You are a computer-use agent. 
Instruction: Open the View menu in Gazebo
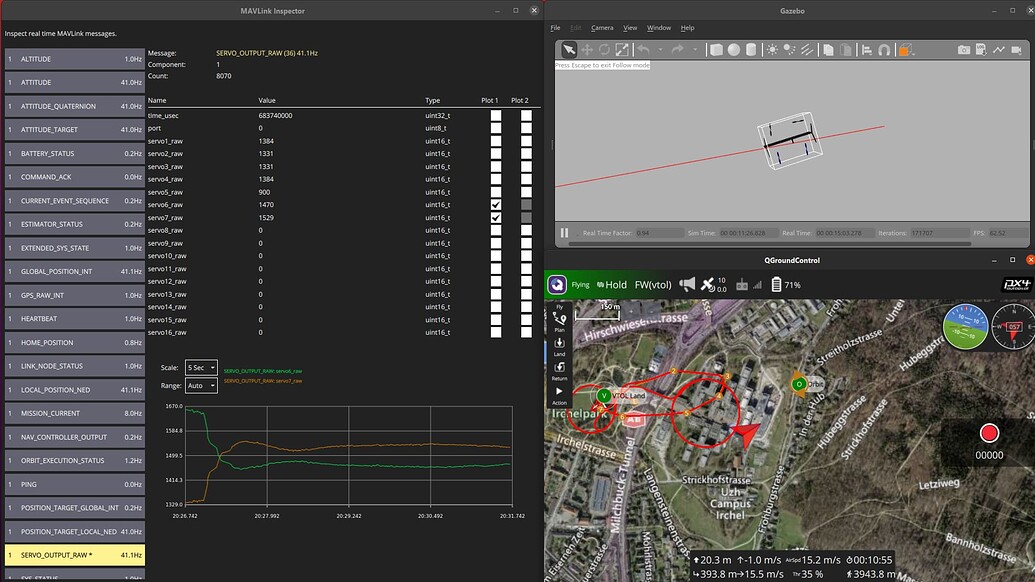tap(630, 28)
